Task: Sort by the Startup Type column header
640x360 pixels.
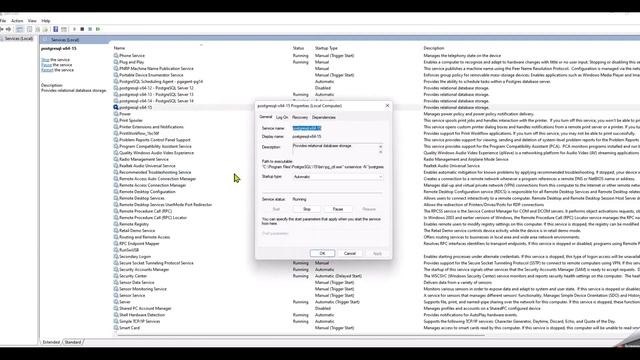Action: coord(326,48)
